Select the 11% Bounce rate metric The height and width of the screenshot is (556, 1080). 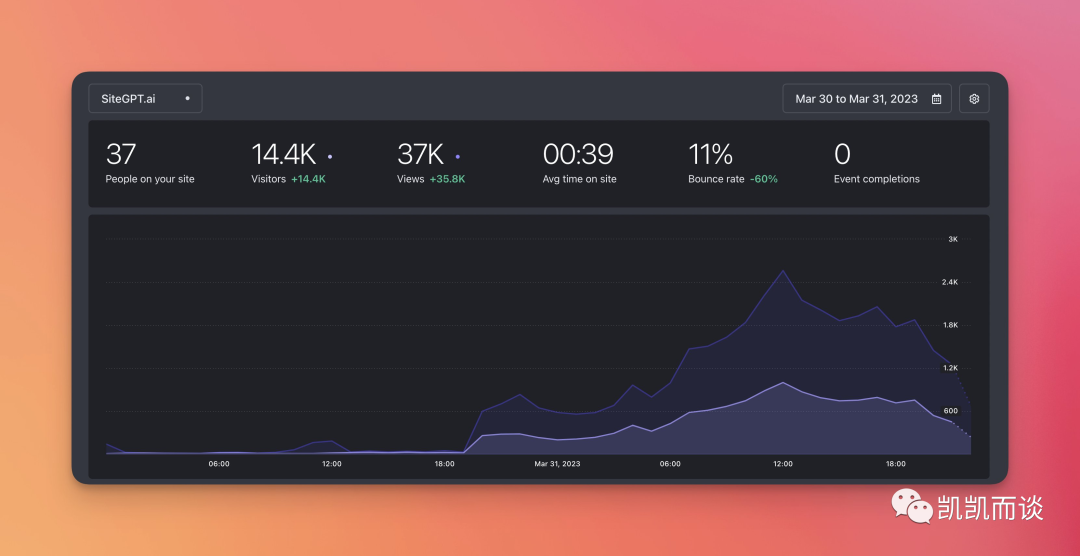coord(733,163)
